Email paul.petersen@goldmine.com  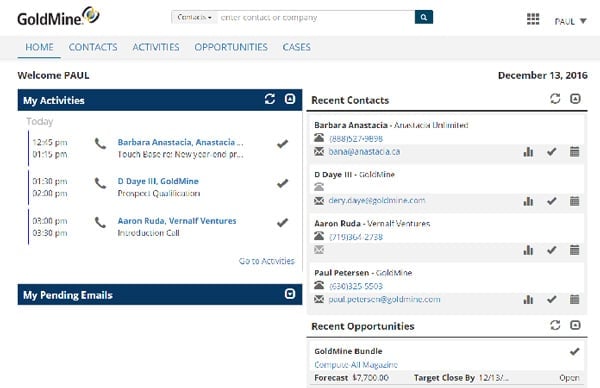coord(384,299)
